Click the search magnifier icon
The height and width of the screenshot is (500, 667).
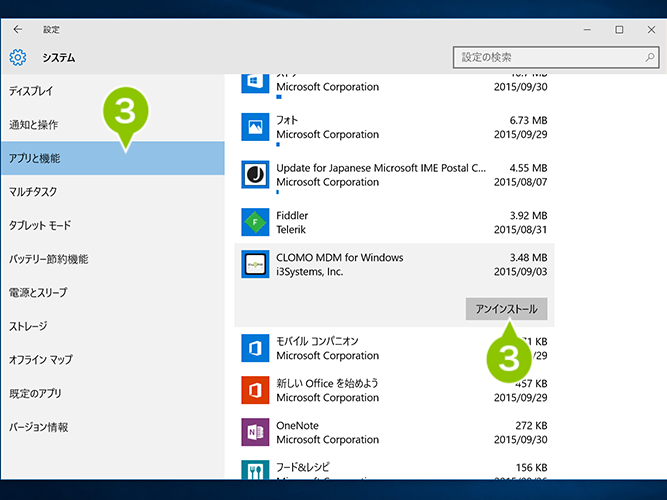point(650,57)
